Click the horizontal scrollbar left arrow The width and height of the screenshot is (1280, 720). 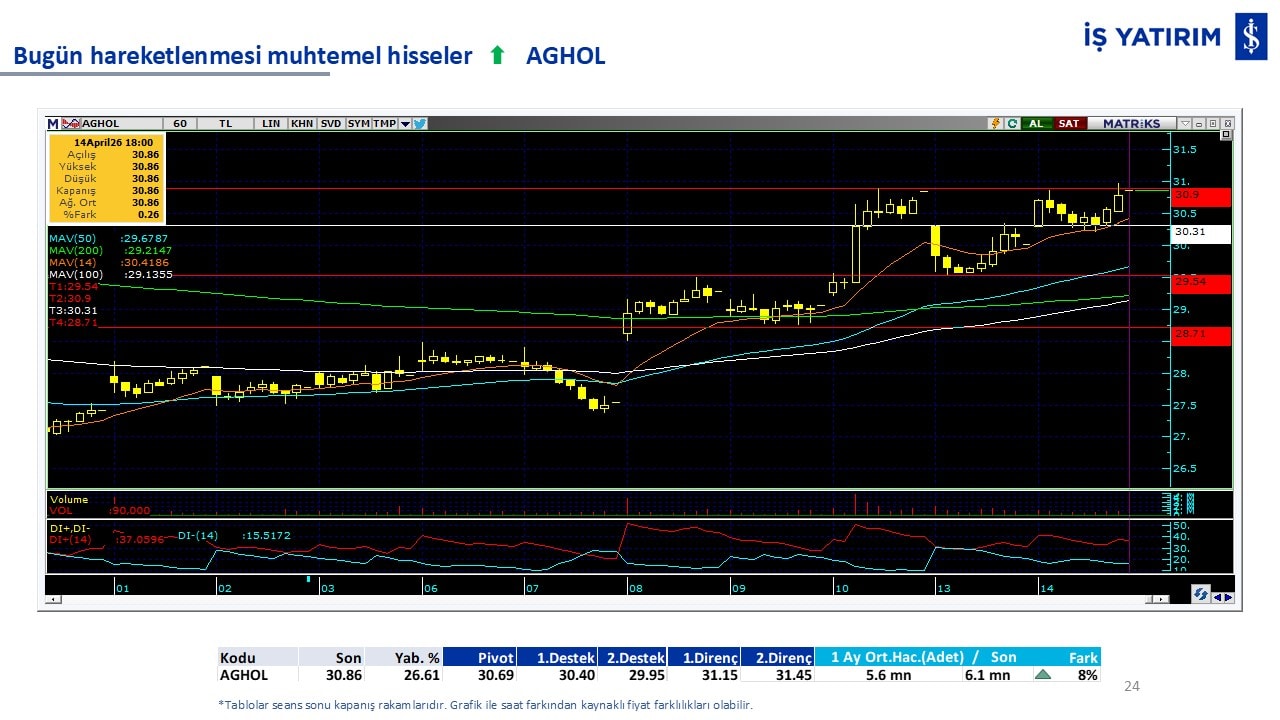point(52,600)
